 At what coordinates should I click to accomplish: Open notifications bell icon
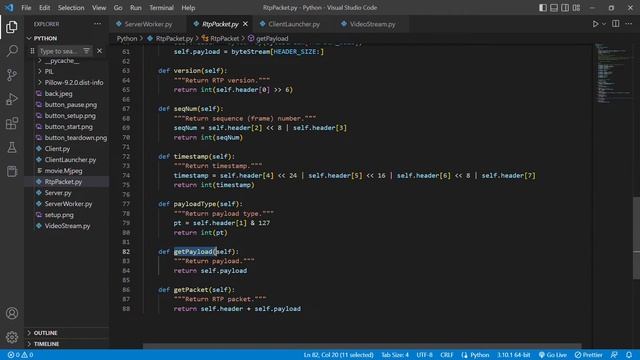(629, 355)
